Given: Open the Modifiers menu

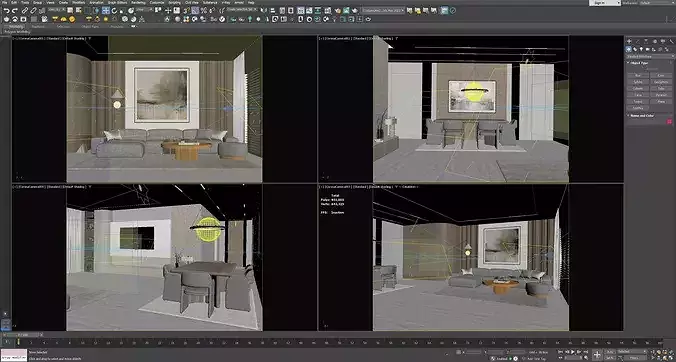Looking at the screenshot, I should (x=78, y=3).
